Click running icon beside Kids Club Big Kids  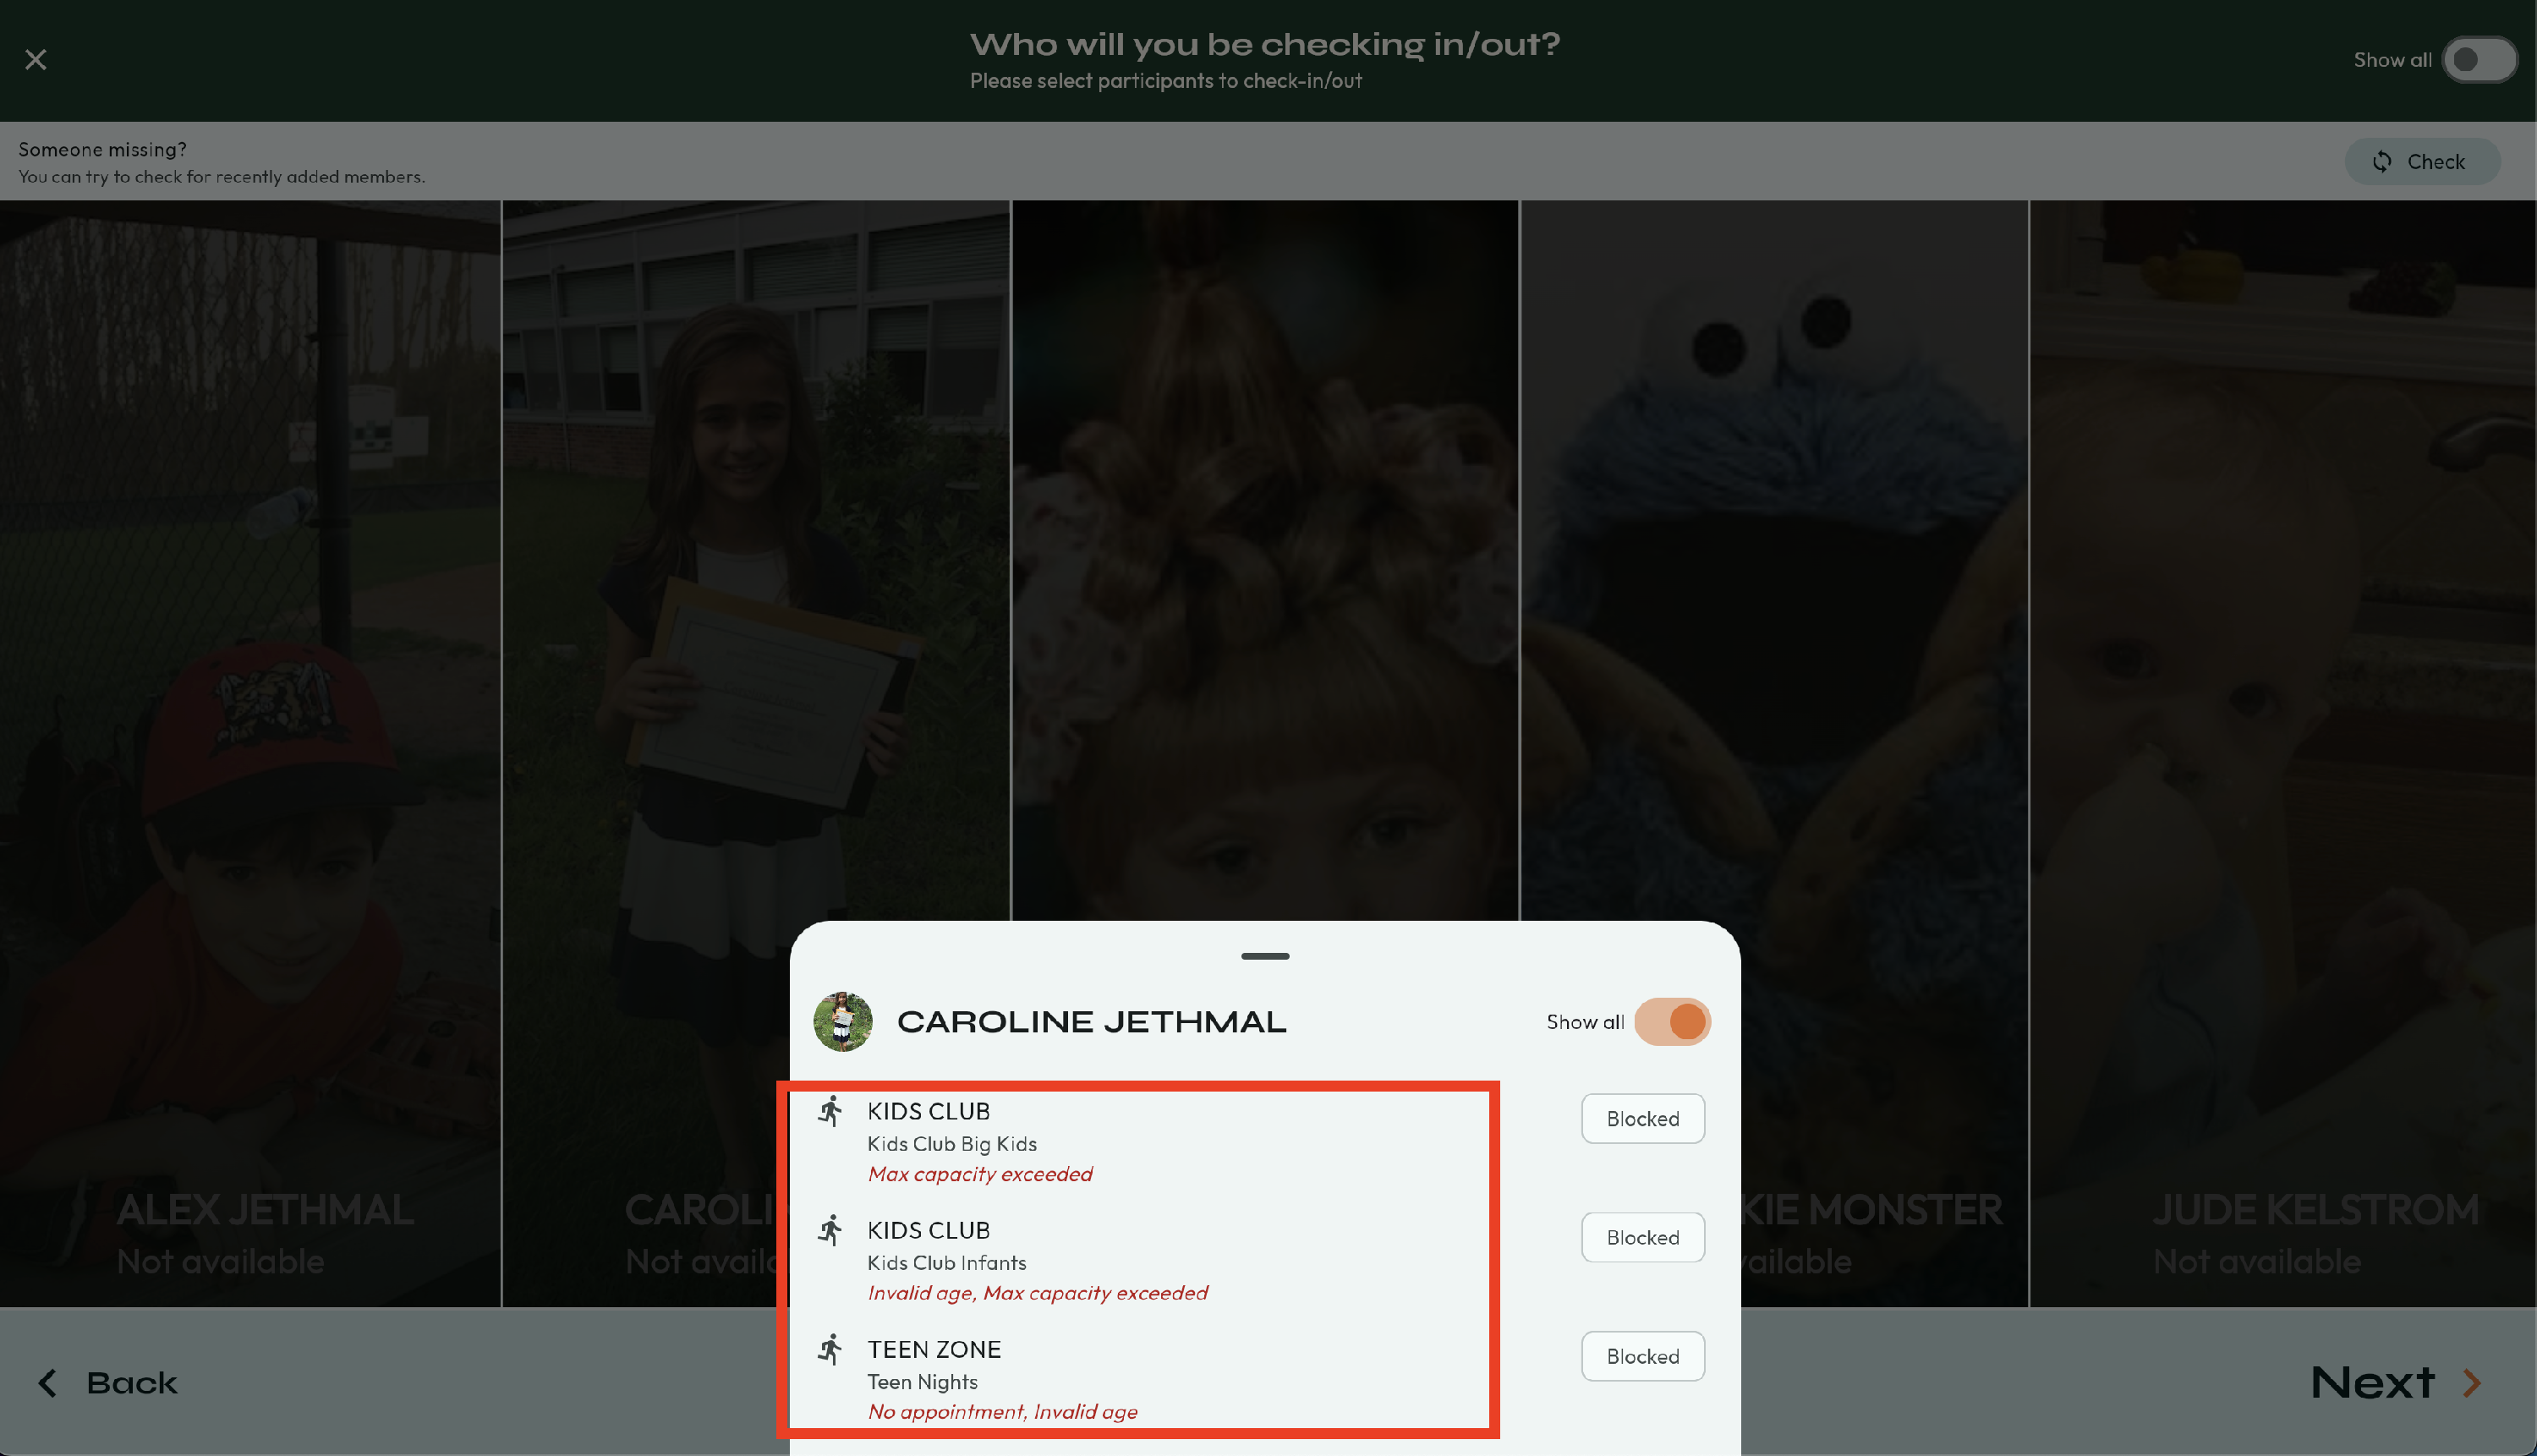coord(830,1111)
